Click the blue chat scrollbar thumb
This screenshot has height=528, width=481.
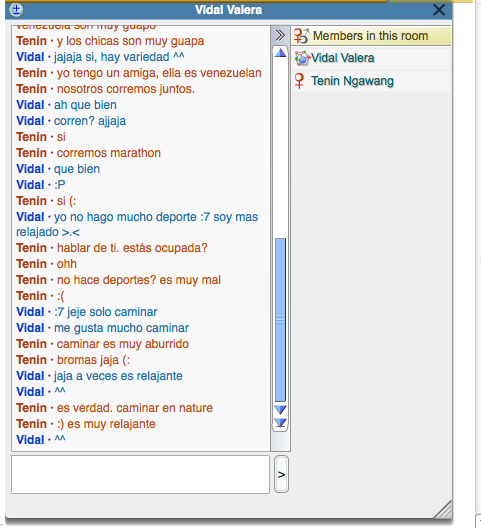(x=280, y=320)
